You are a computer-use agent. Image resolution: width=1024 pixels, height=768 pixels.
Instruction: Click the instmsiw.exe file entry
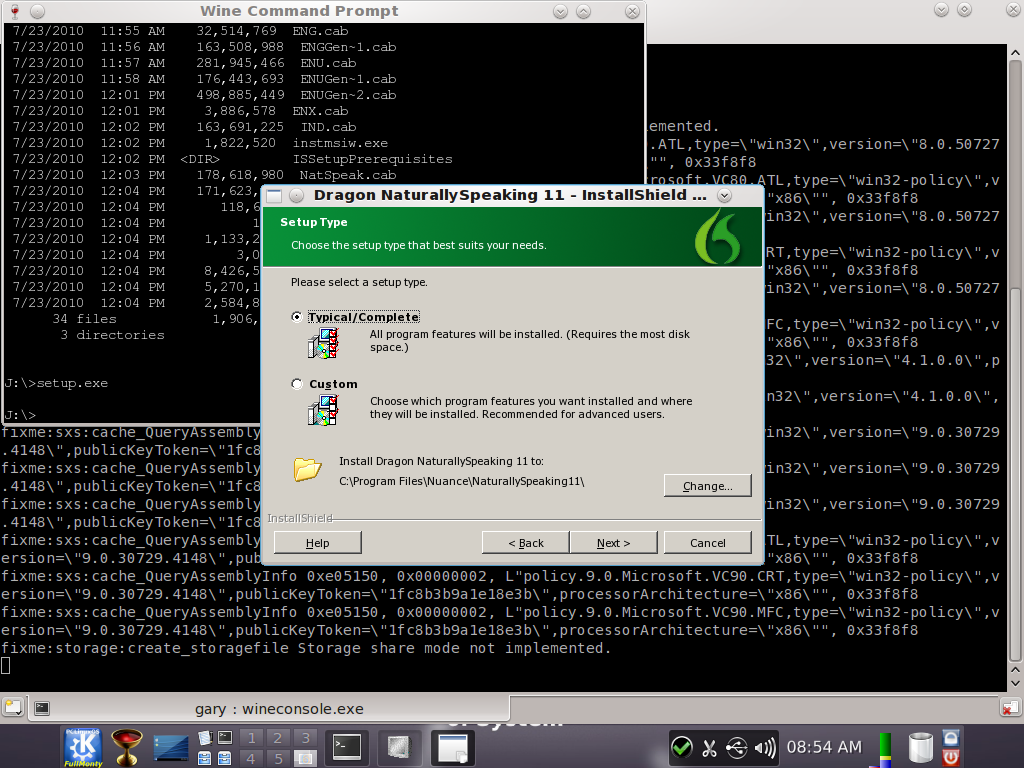pyautogui.click(x=340, y=143)
